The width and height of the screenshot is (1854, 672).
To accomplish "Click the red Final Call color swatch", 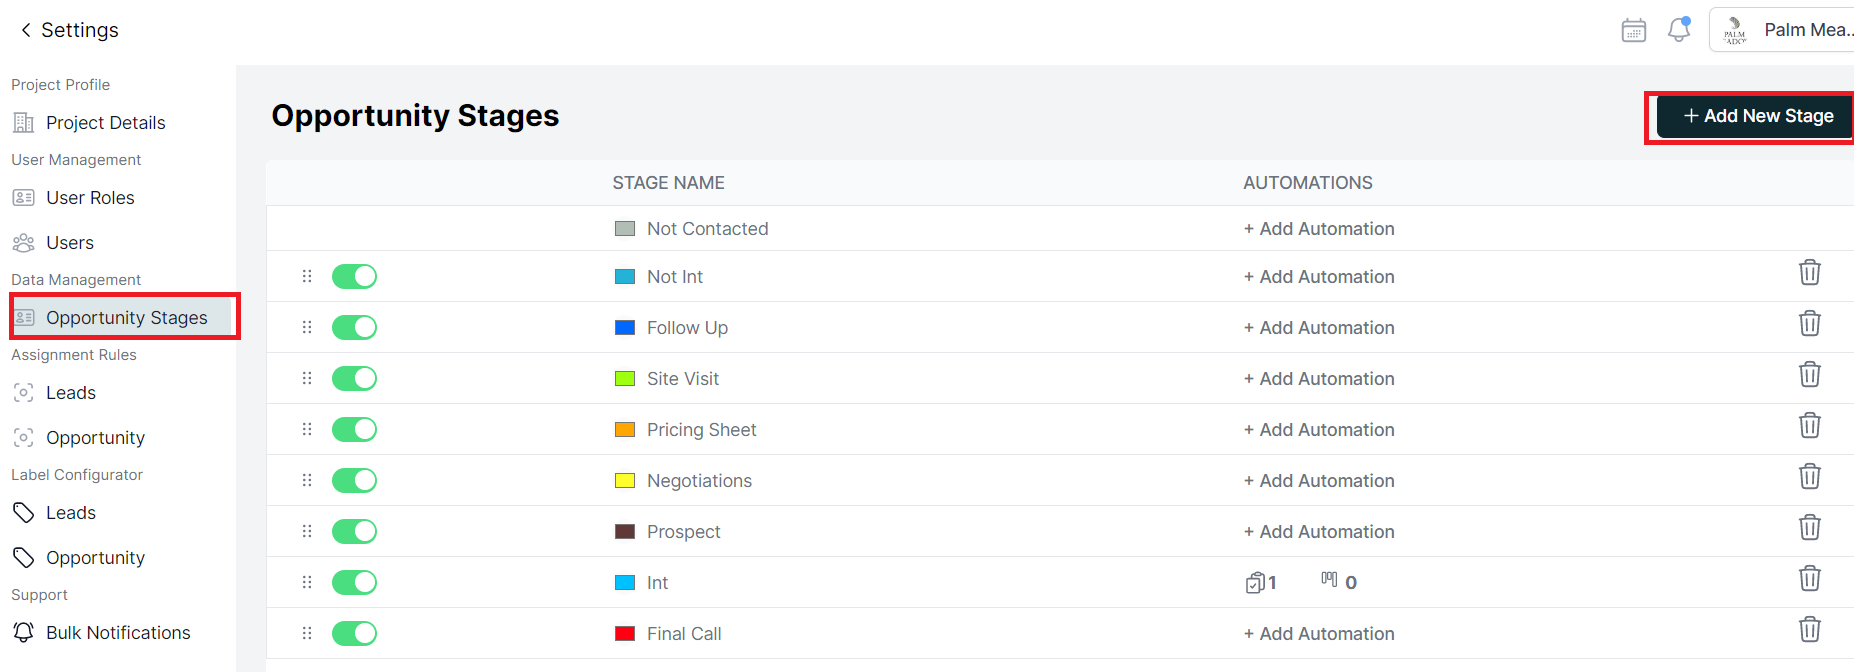I will [625, 634].
